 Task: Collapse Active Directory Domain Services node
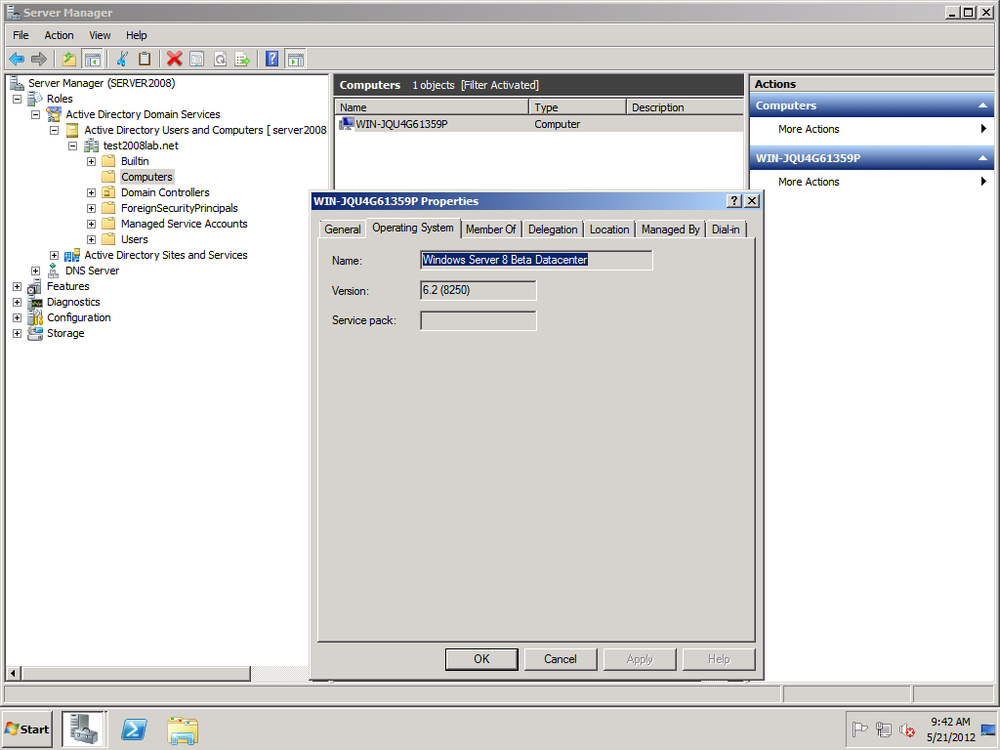pos(36,115)
